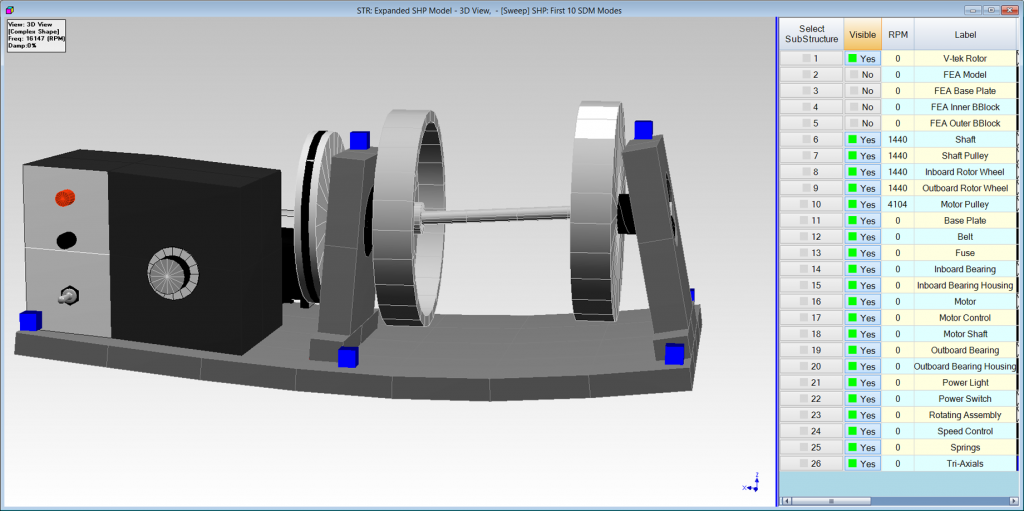Click the Select SubStructure column header

pyautogui.click(x=811, y=34)
